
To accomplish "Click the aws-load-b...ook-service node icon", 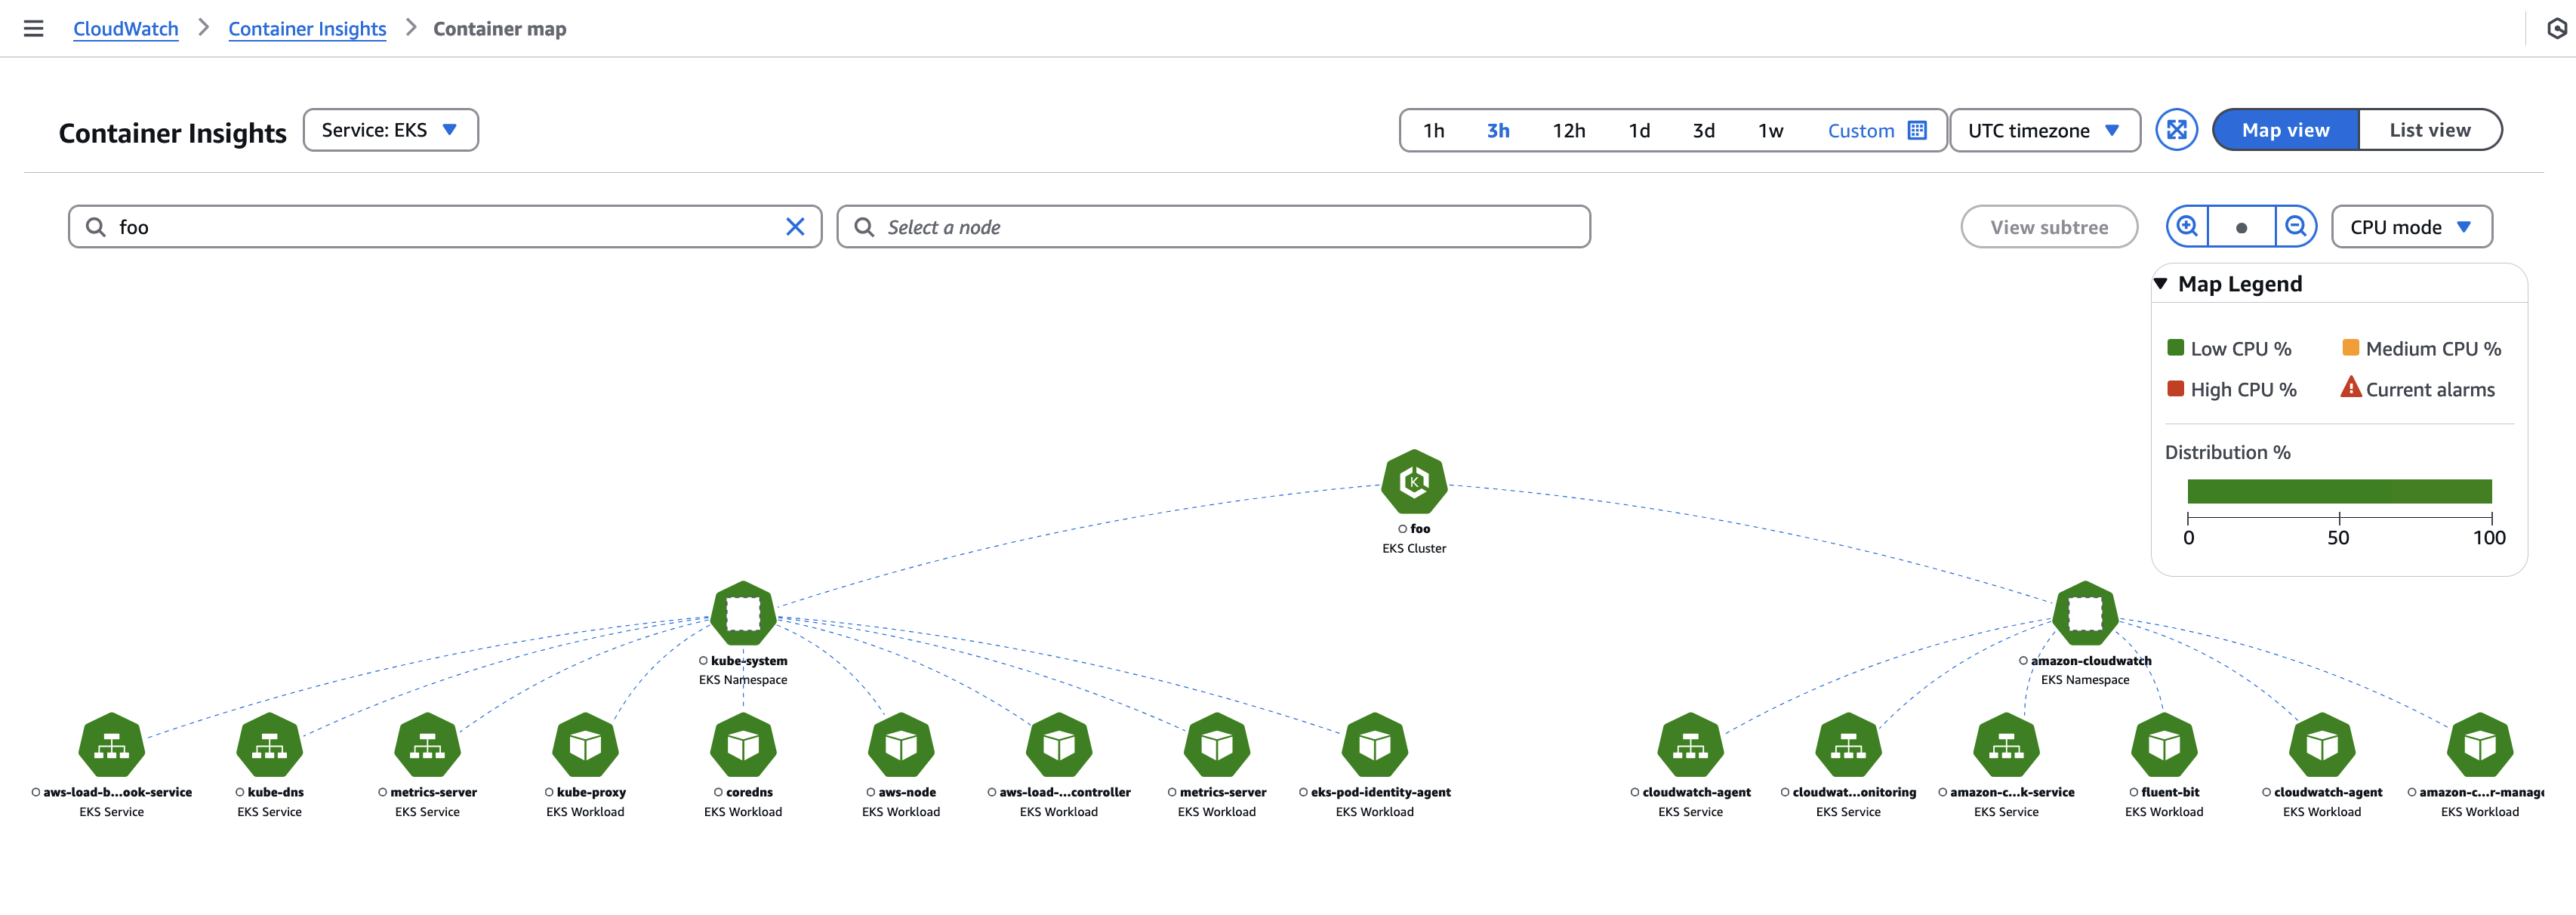I will click(112, 745).
